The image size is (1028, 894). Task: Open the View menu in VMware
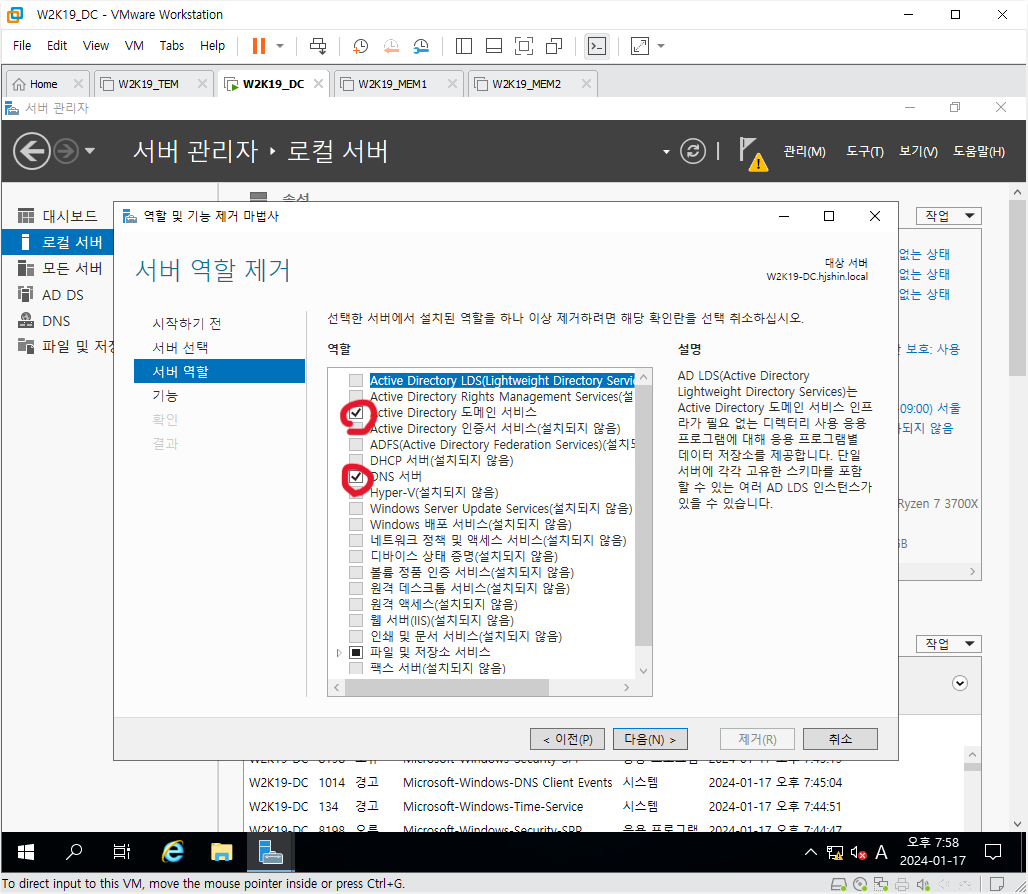click(x=96, y=45)
